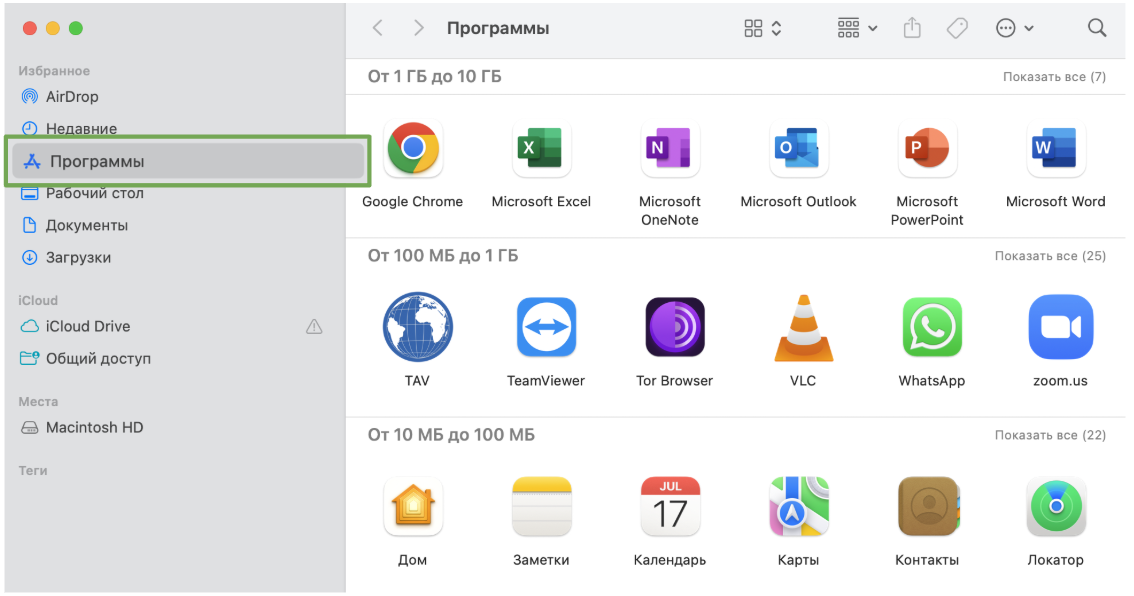Open the grouping options dropdown
The height and width of the screenshot is (596, 1134).
(x=855, y=28)
